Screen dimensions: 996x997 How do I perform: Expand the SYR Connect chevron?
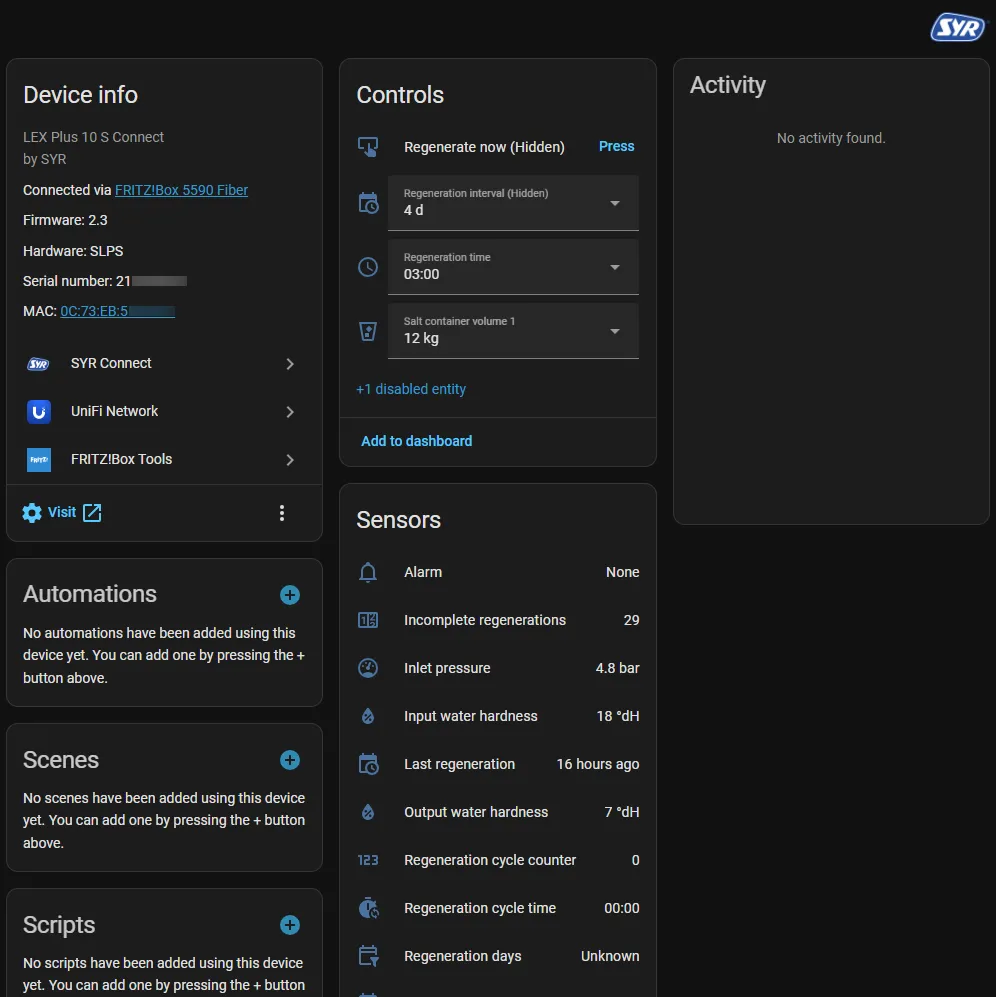(x=290, y=364)
